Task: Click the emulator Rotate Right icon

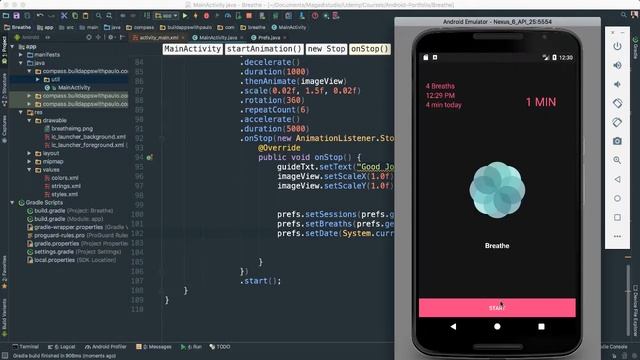Action: [x=617, y=122]
